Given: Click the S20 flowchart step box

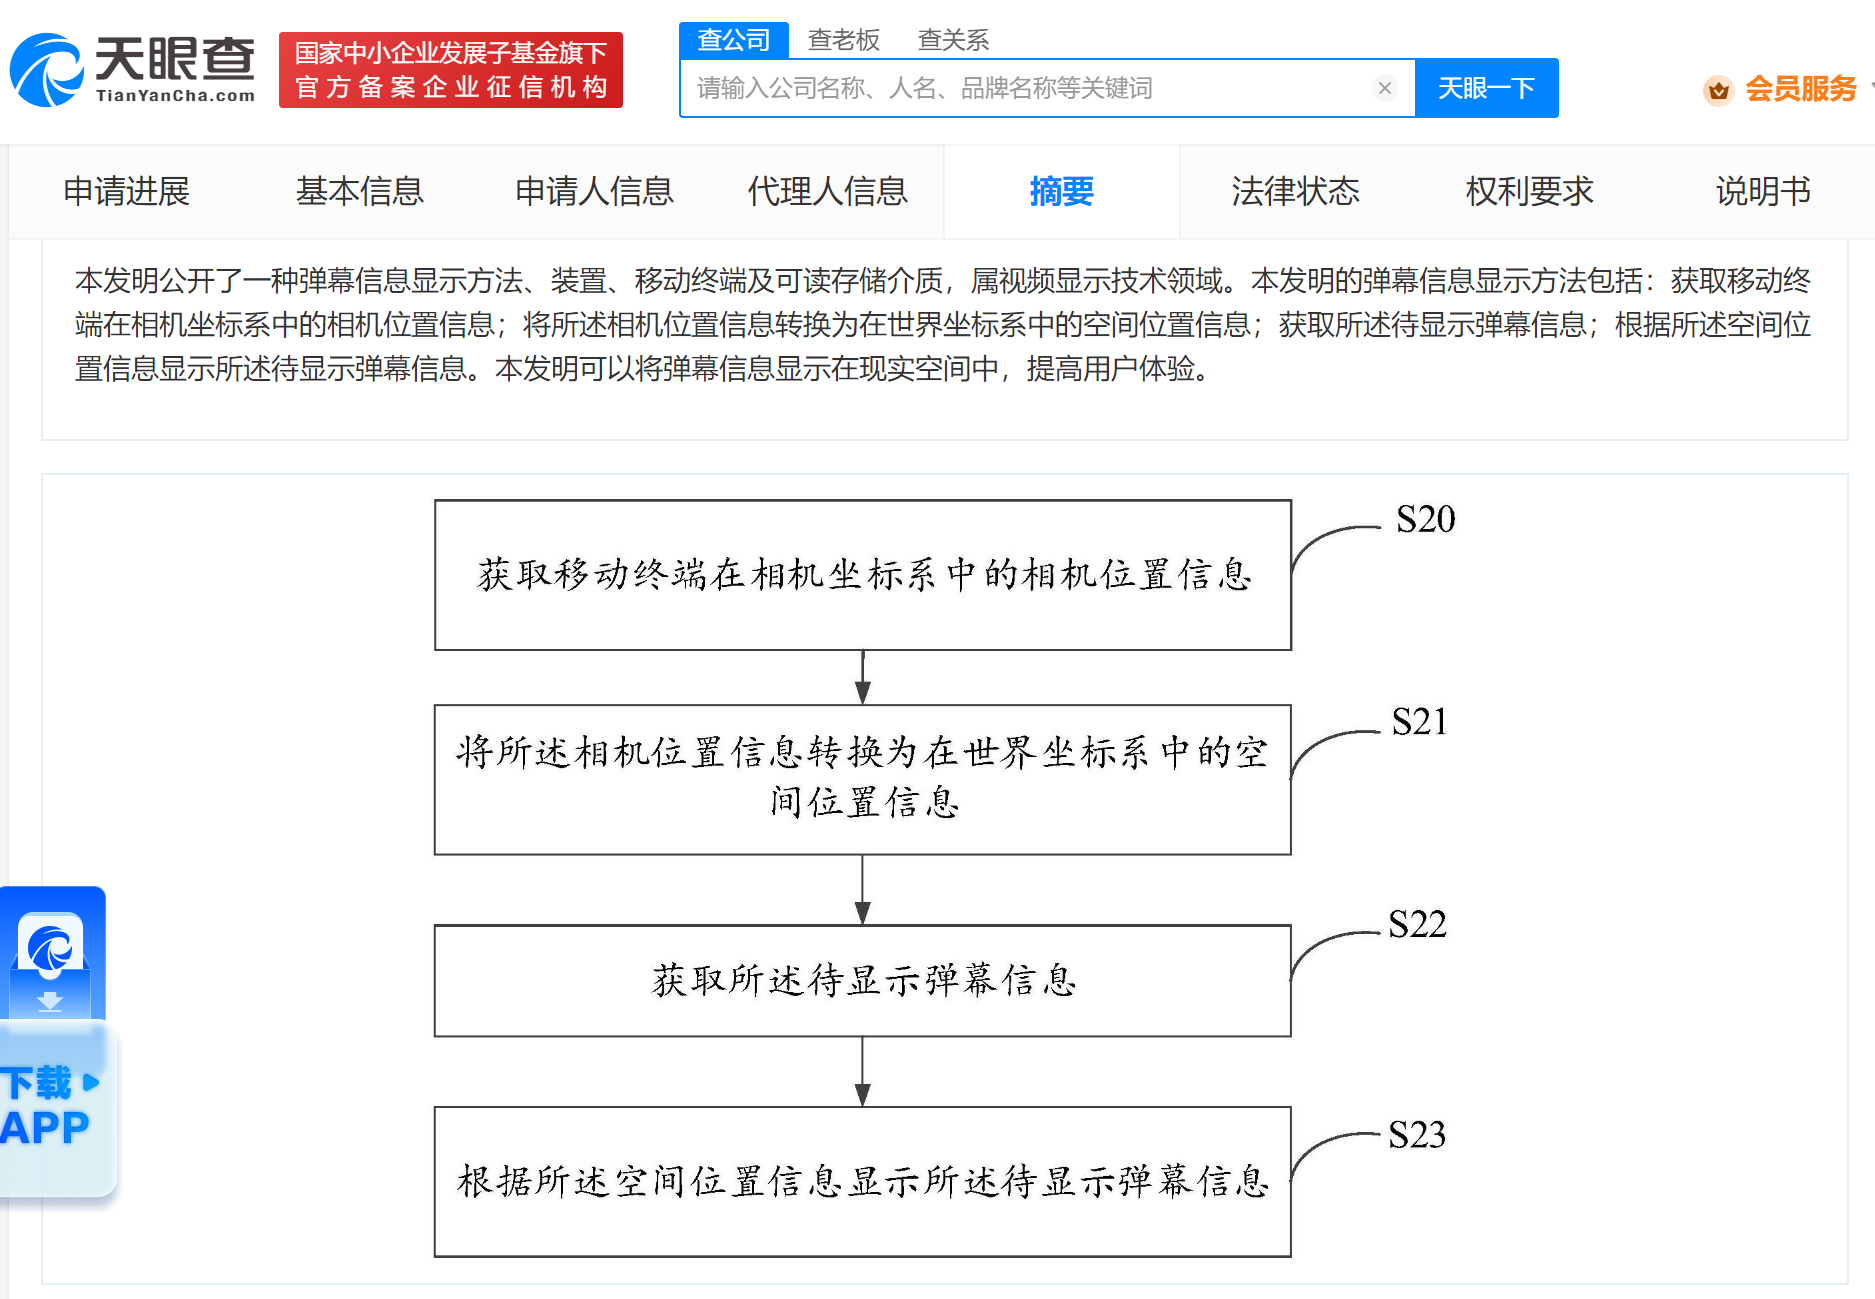Looking at the screenshot, I should pyautogui.click(x=862, y=575).
